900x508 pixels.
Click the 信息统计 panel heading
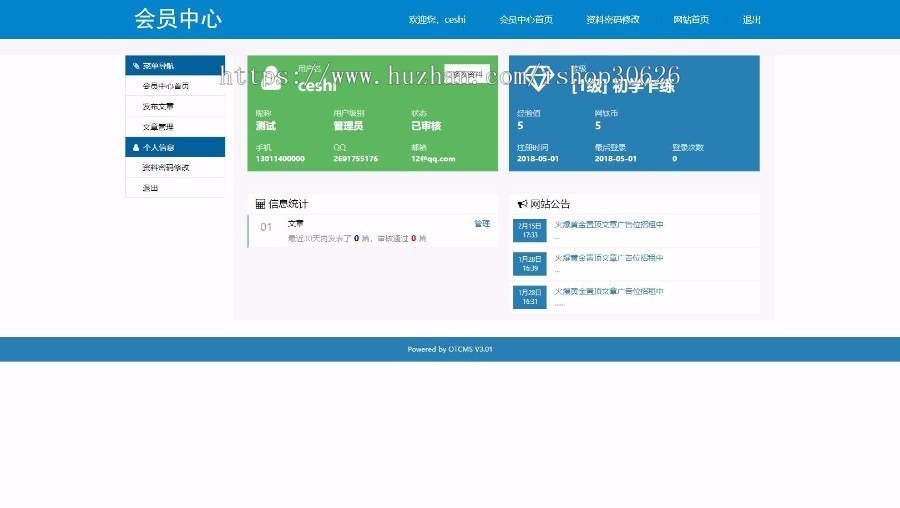(288, 204)
